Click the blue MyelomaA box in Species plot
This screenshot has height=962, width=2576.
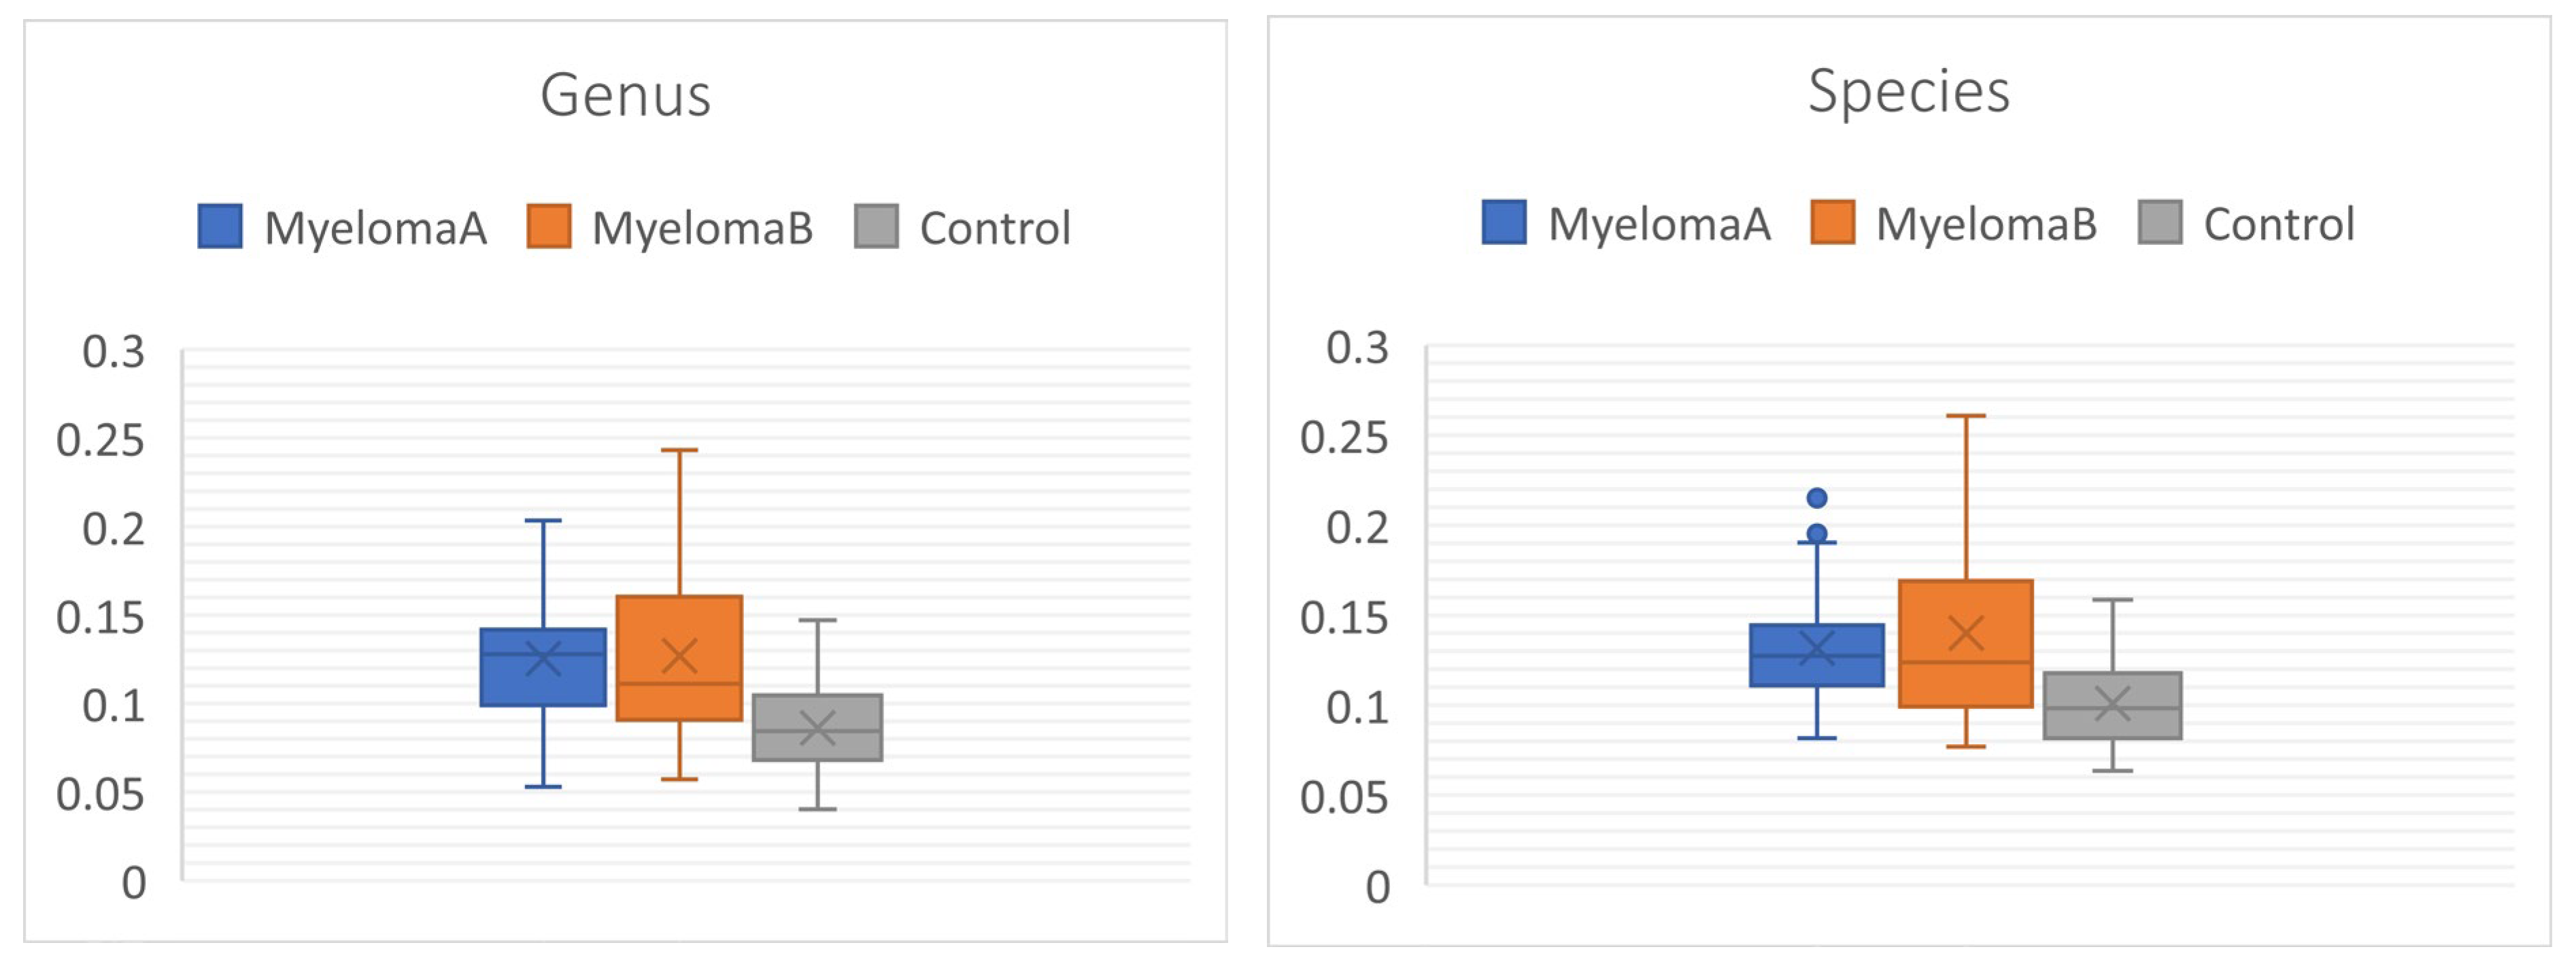tap(1816, 670)
